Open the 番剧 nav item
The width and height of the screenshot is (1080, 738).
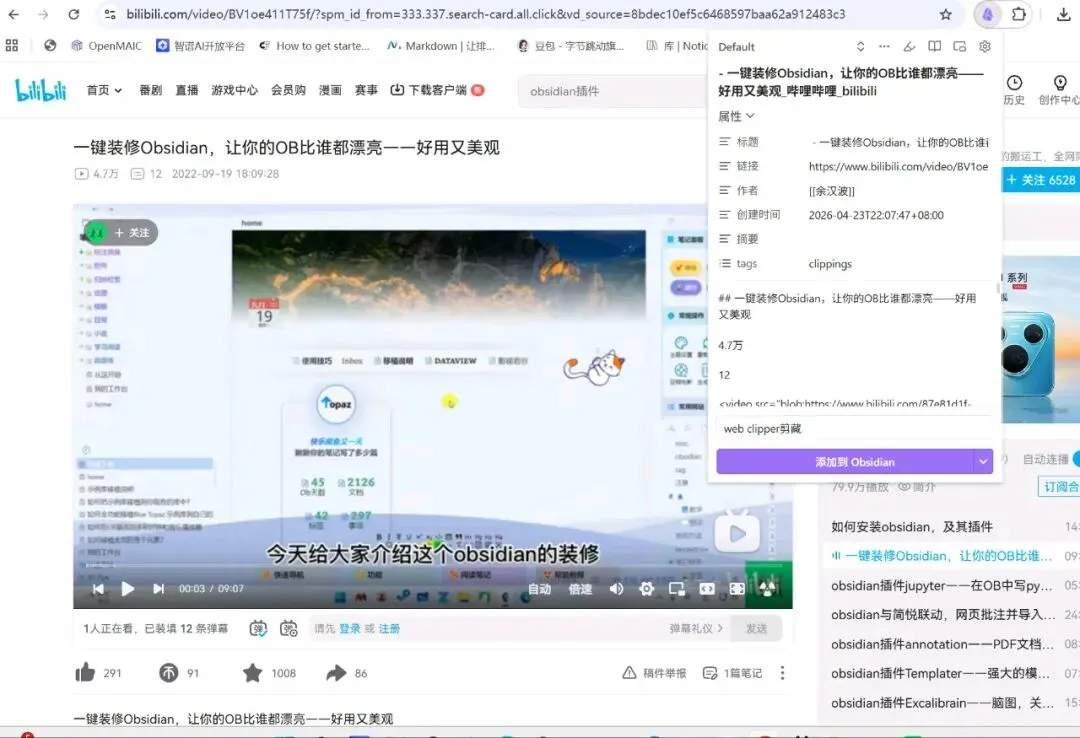tap(150, 90)
